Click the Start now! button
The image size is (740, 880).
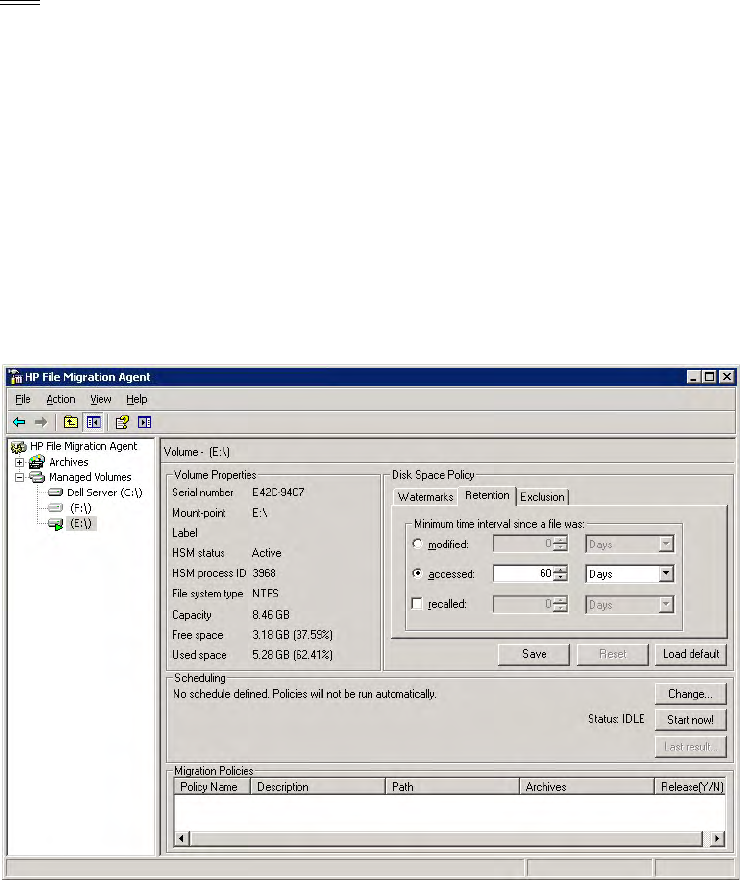(x=691, y=720)
